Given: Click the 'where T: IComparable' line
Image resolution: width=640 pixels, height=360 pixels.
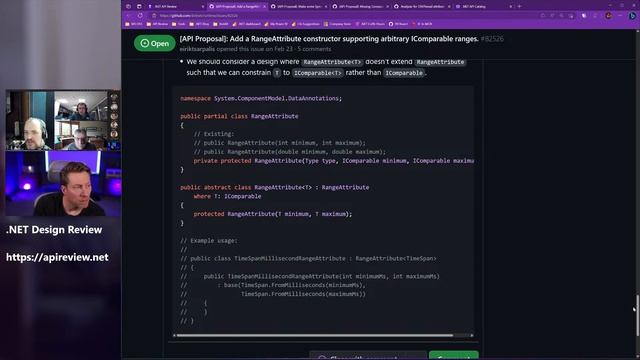Looking at the screenshot, I should click(x=227, y=196).
